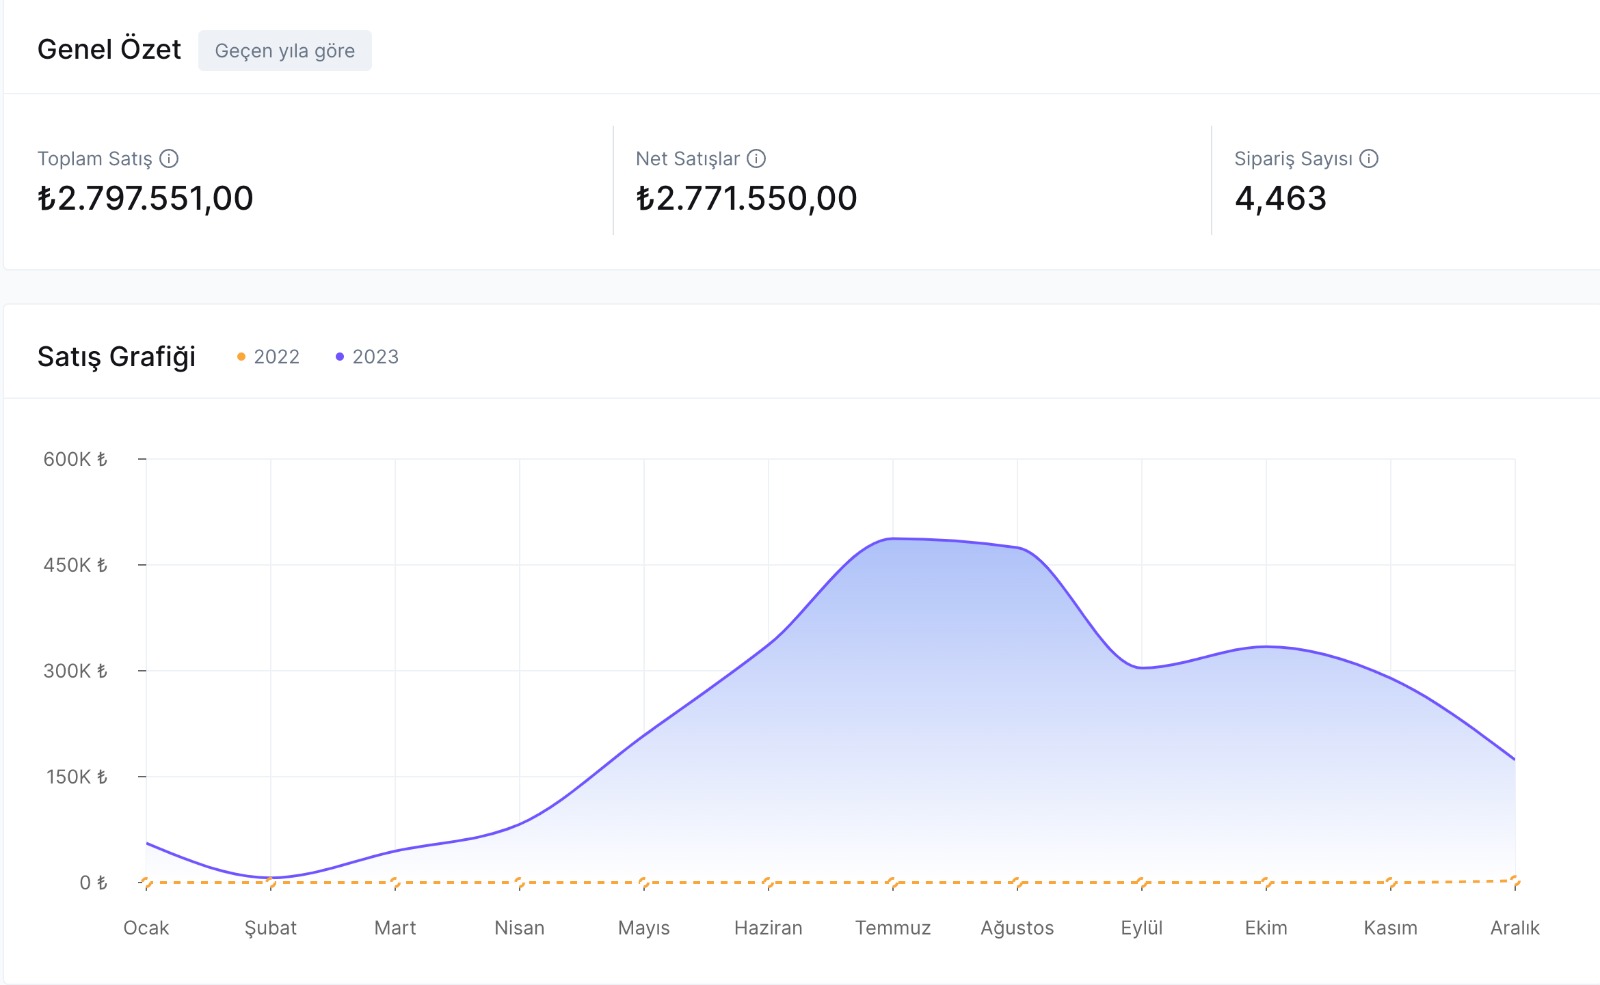Click the Ekim label on the x-axis

tap(1266, 928)
